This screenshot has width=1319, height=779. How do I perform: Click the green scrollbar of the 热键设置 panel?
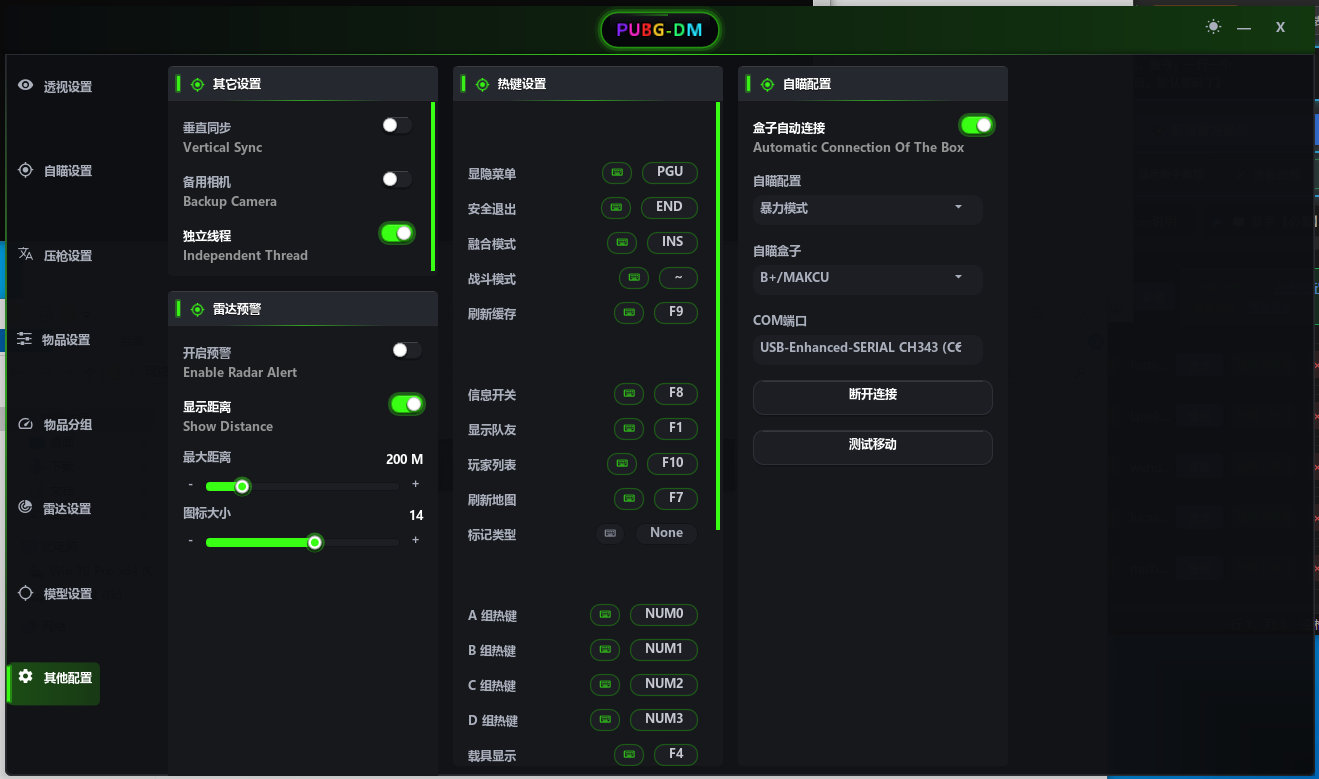(x=718, y=316)
